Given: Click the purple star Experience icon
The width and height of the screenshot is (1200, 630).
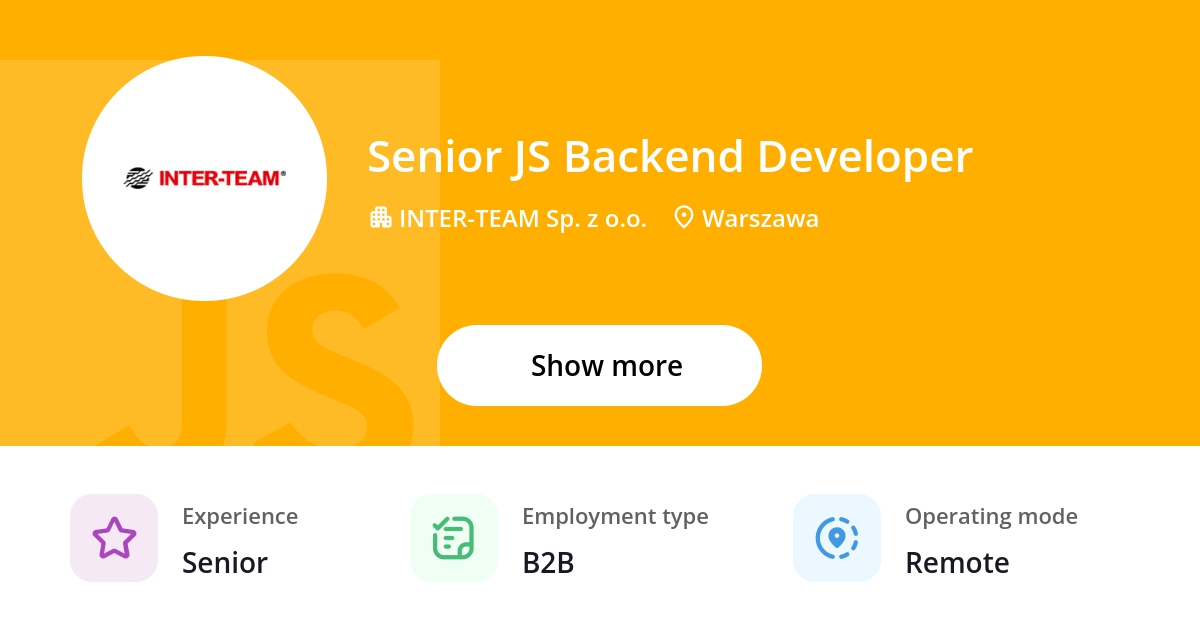Looking at the screenshot, I should pyautogui.click(x=114, y=538).
